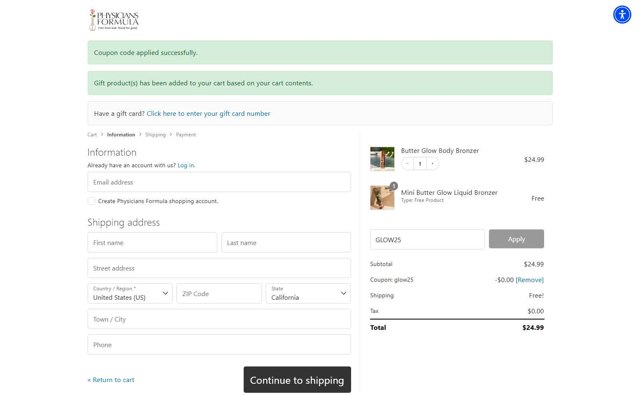Click the Type: Free Product label
This screenshot has width=640, height=395.
click(422, 200)
